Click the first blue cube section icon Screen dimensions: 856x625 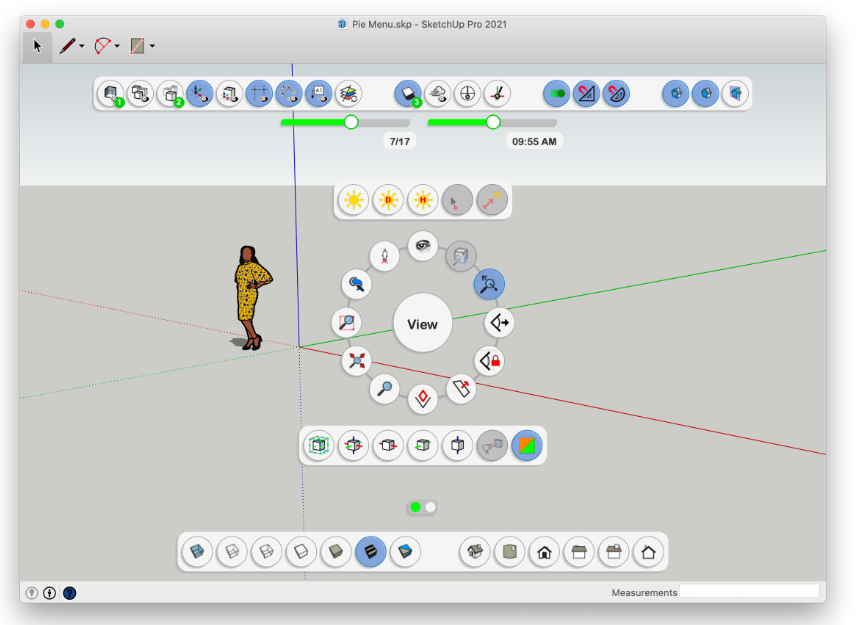[676, 93]
